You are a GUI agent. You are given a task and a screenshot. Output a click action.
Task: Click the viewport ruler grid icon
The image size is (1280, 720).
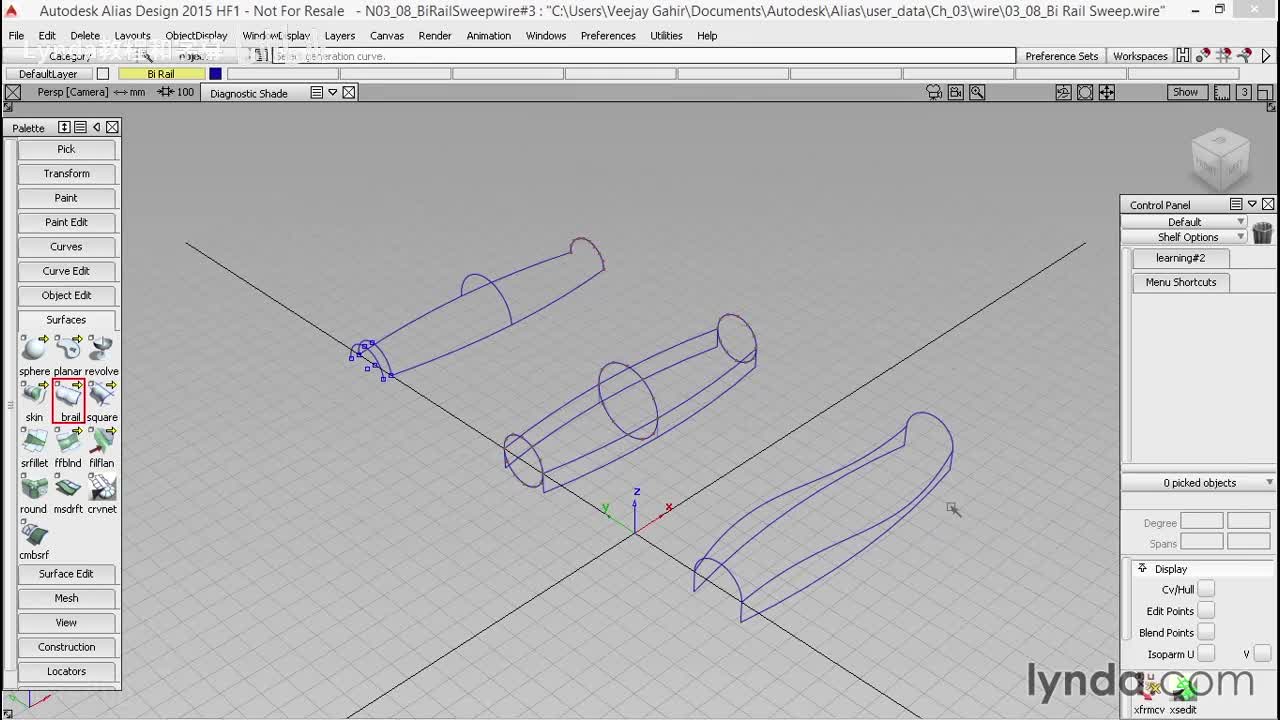(x=1221, y=92)
